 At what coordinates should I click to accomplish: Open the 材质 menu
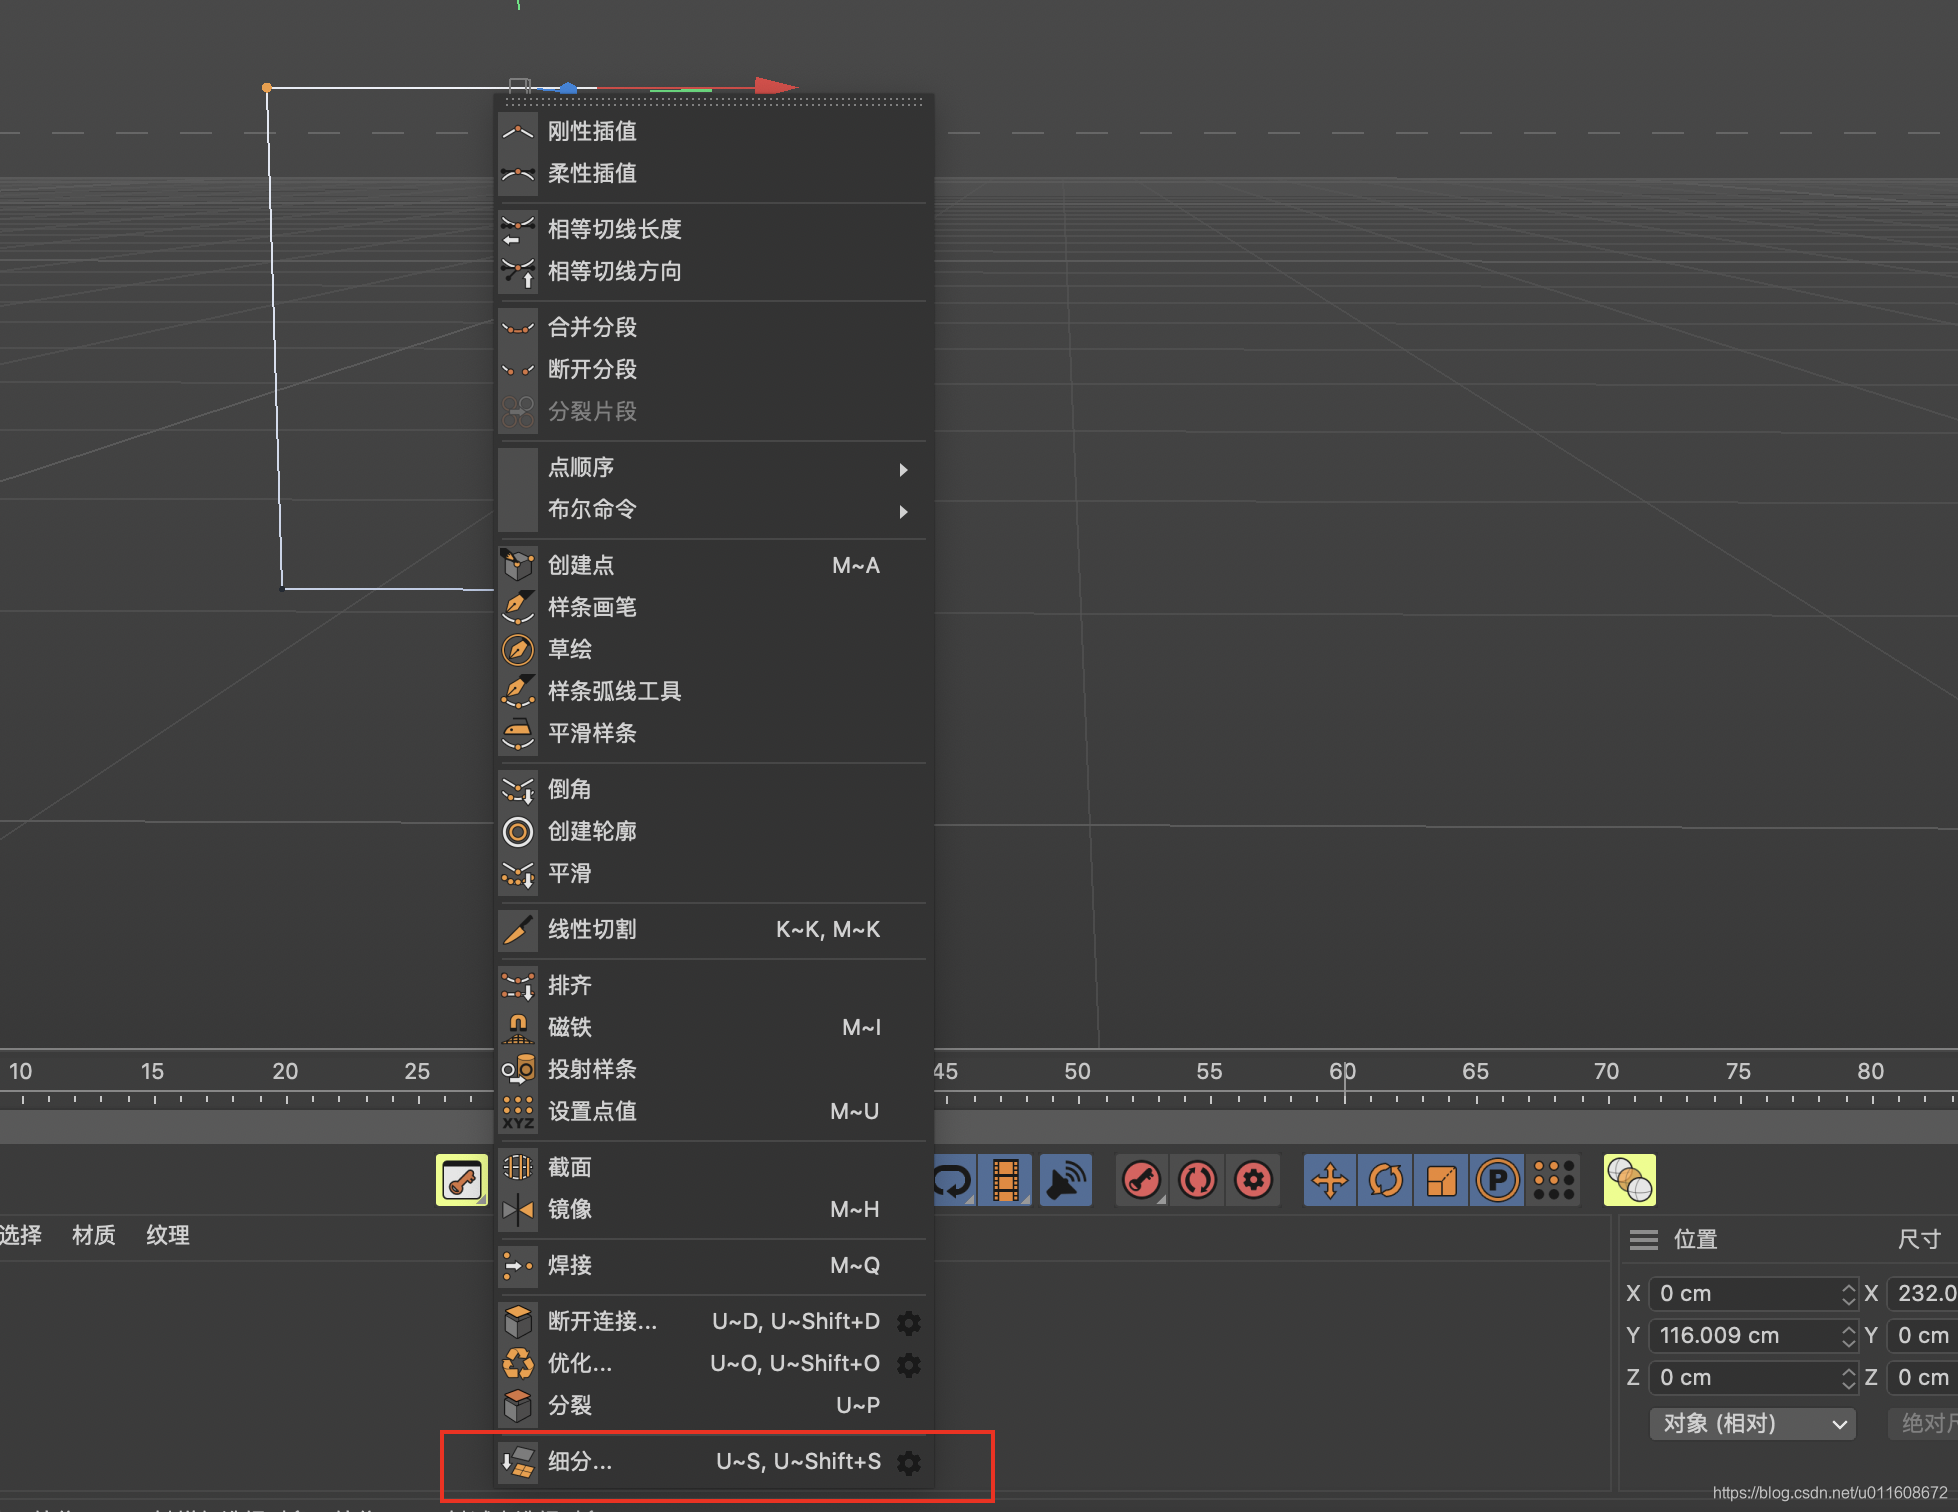coord(94,1235)
